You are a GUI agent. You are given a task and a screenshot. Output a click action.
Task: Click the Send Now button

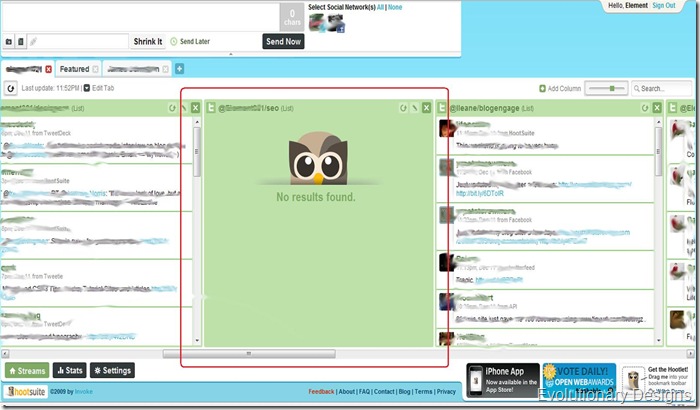click(x=283, y=42)
